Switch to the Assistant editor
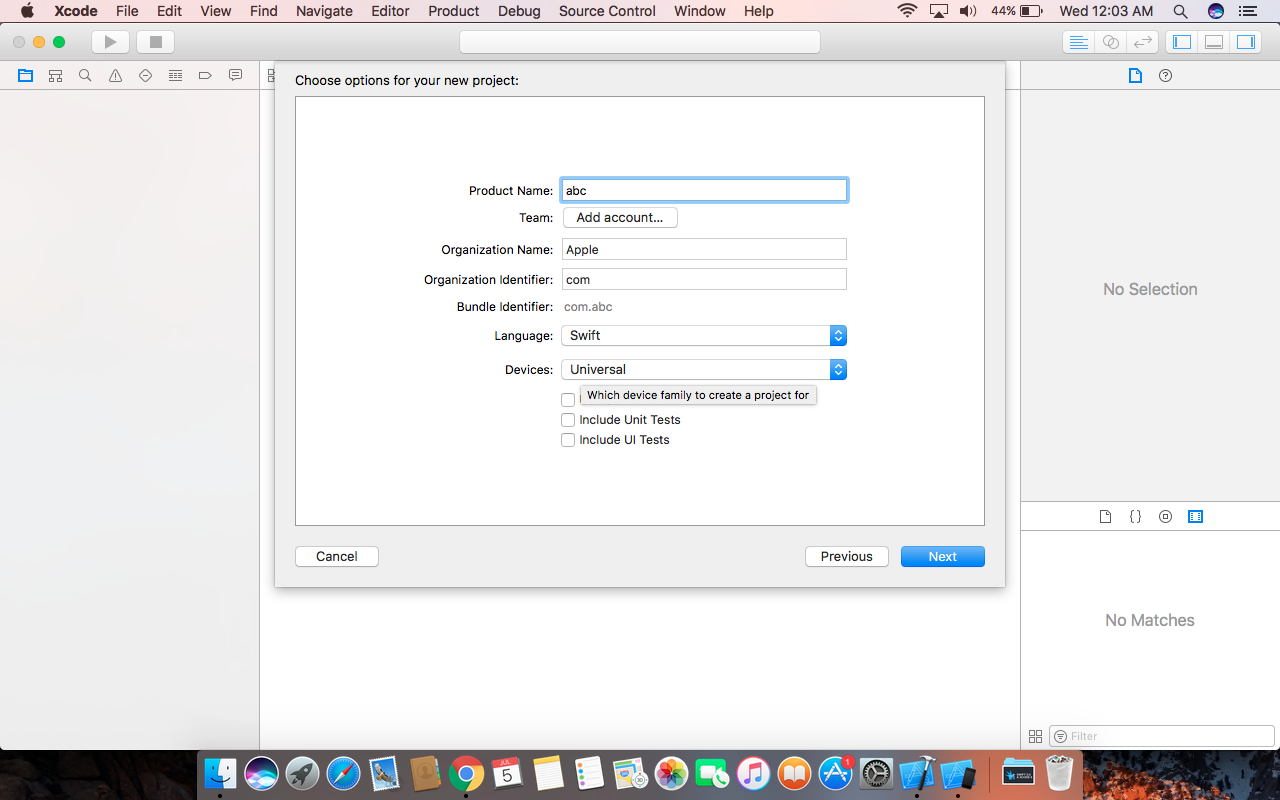This screenshot has height=800, width=1280. click(x=1110, y=42)
